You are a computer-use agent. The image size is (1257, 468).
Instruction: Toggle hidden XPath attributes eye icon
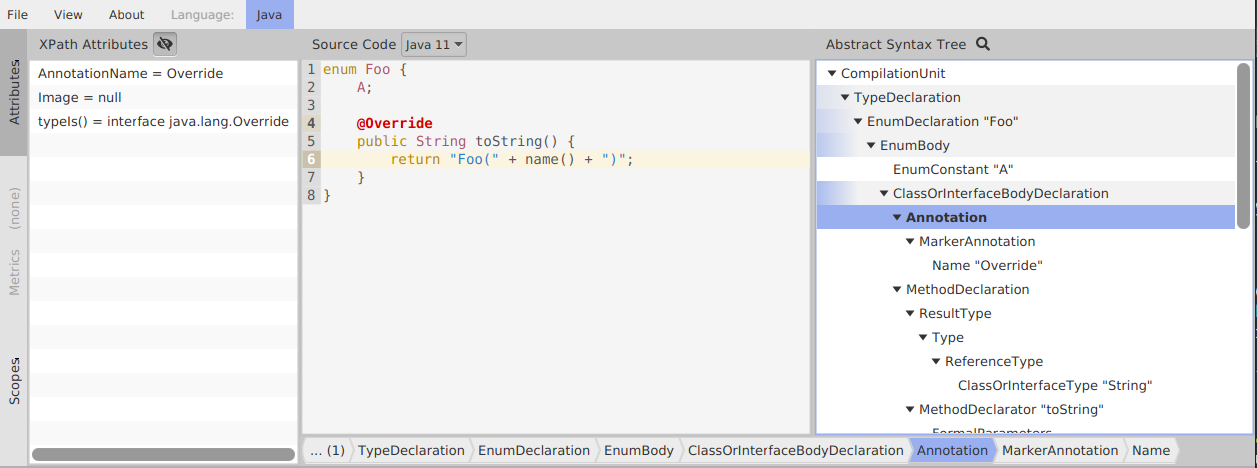click(x=165, y=44)
